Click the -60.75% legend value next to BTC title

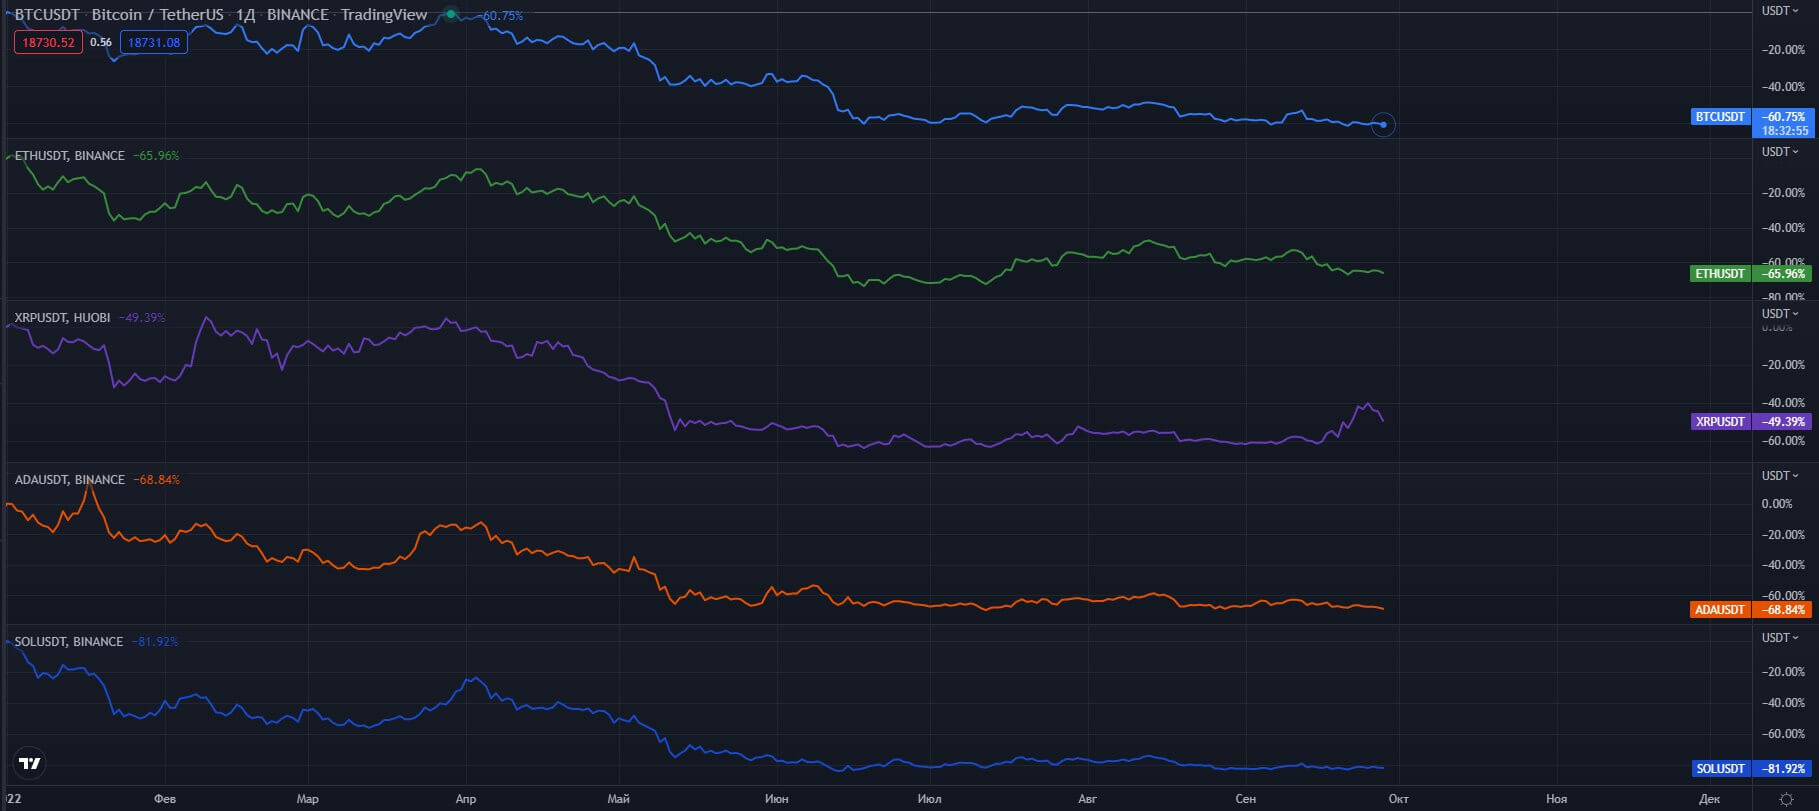pyautogui.click(x=501, y=16)
